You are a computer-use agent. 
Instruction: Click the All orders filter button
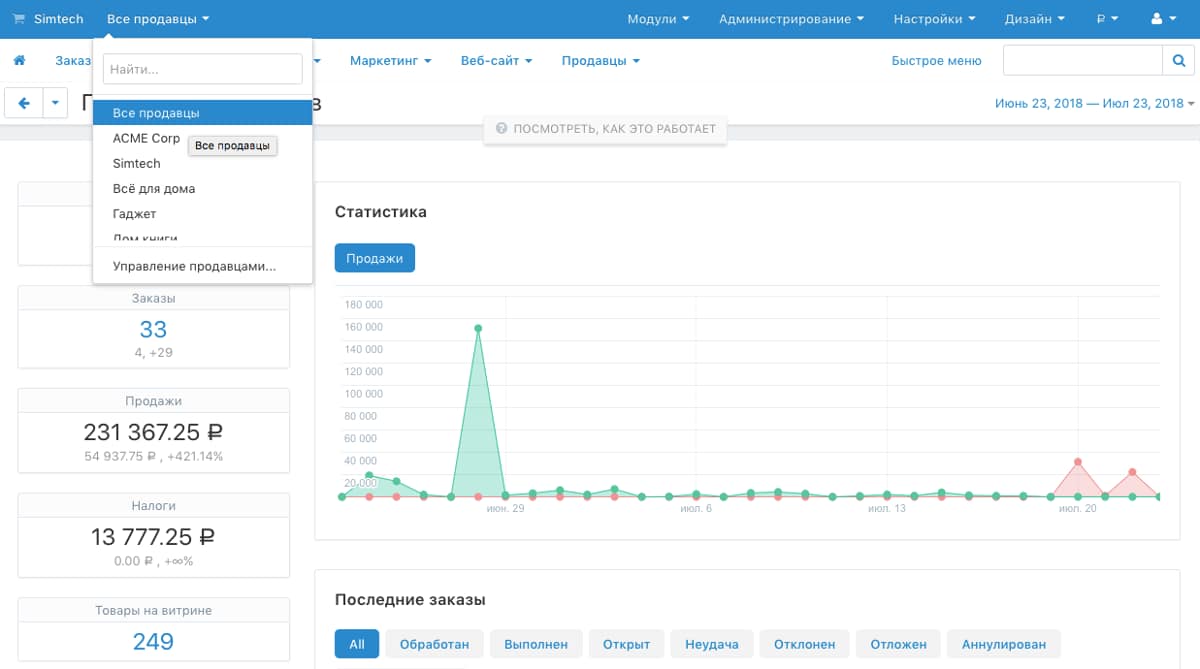(x=356, y=643)
